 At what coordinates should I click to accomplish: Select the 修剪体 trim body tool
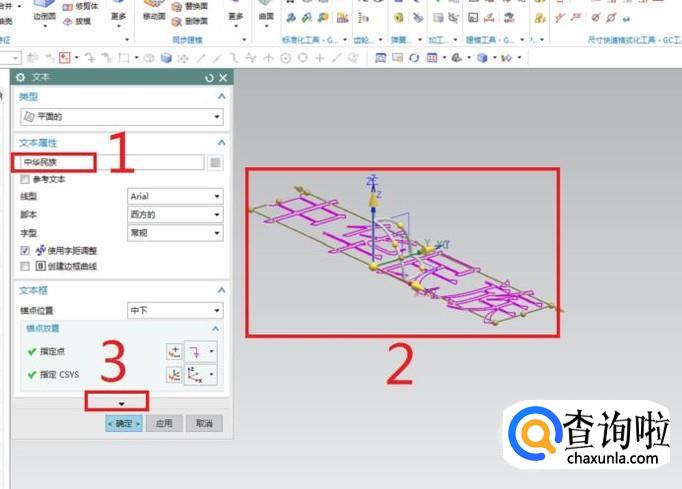(81, 7)
